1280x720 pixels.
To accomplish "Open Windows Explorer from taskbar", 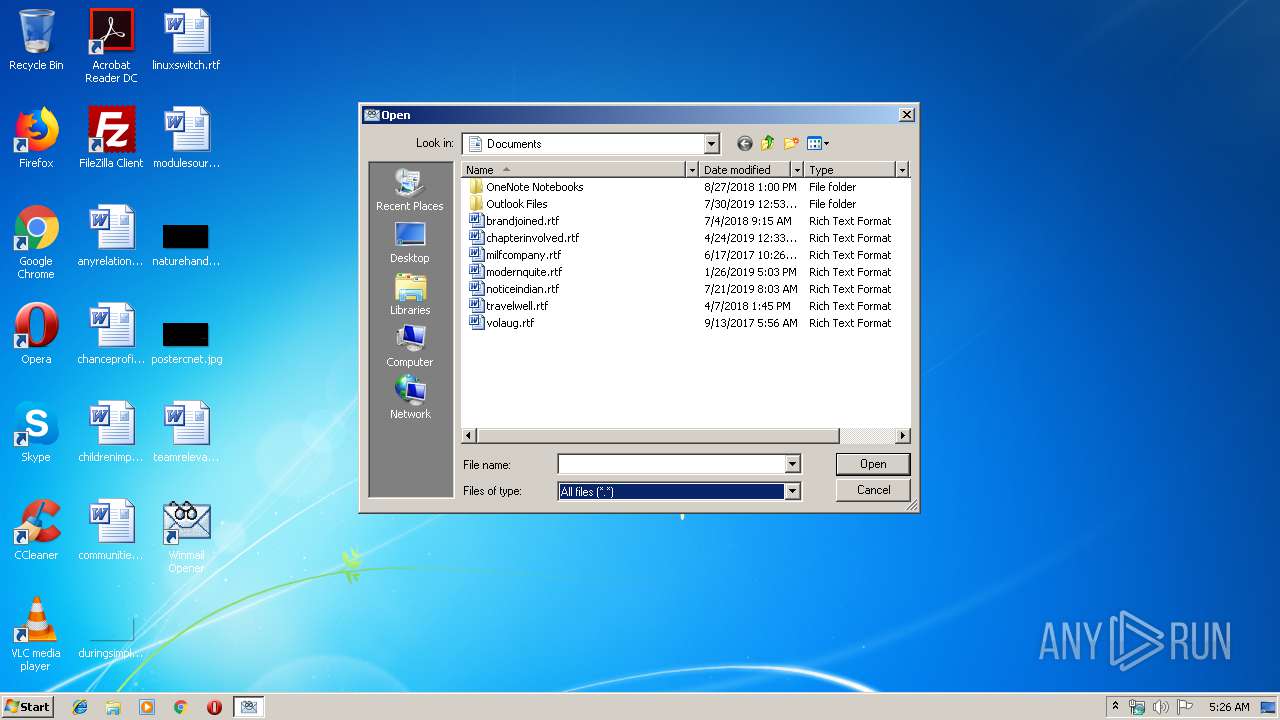I will pos(113,707).
